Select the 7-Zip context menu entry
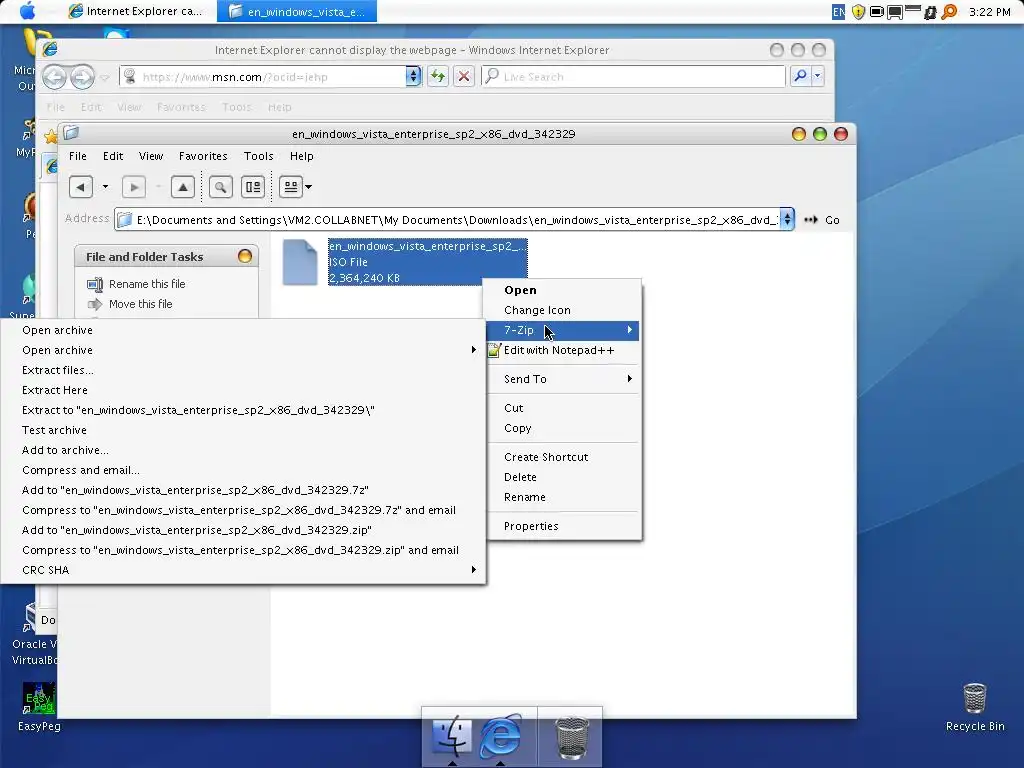This screenshot has height=768, width=1024. tap(563, 330)
